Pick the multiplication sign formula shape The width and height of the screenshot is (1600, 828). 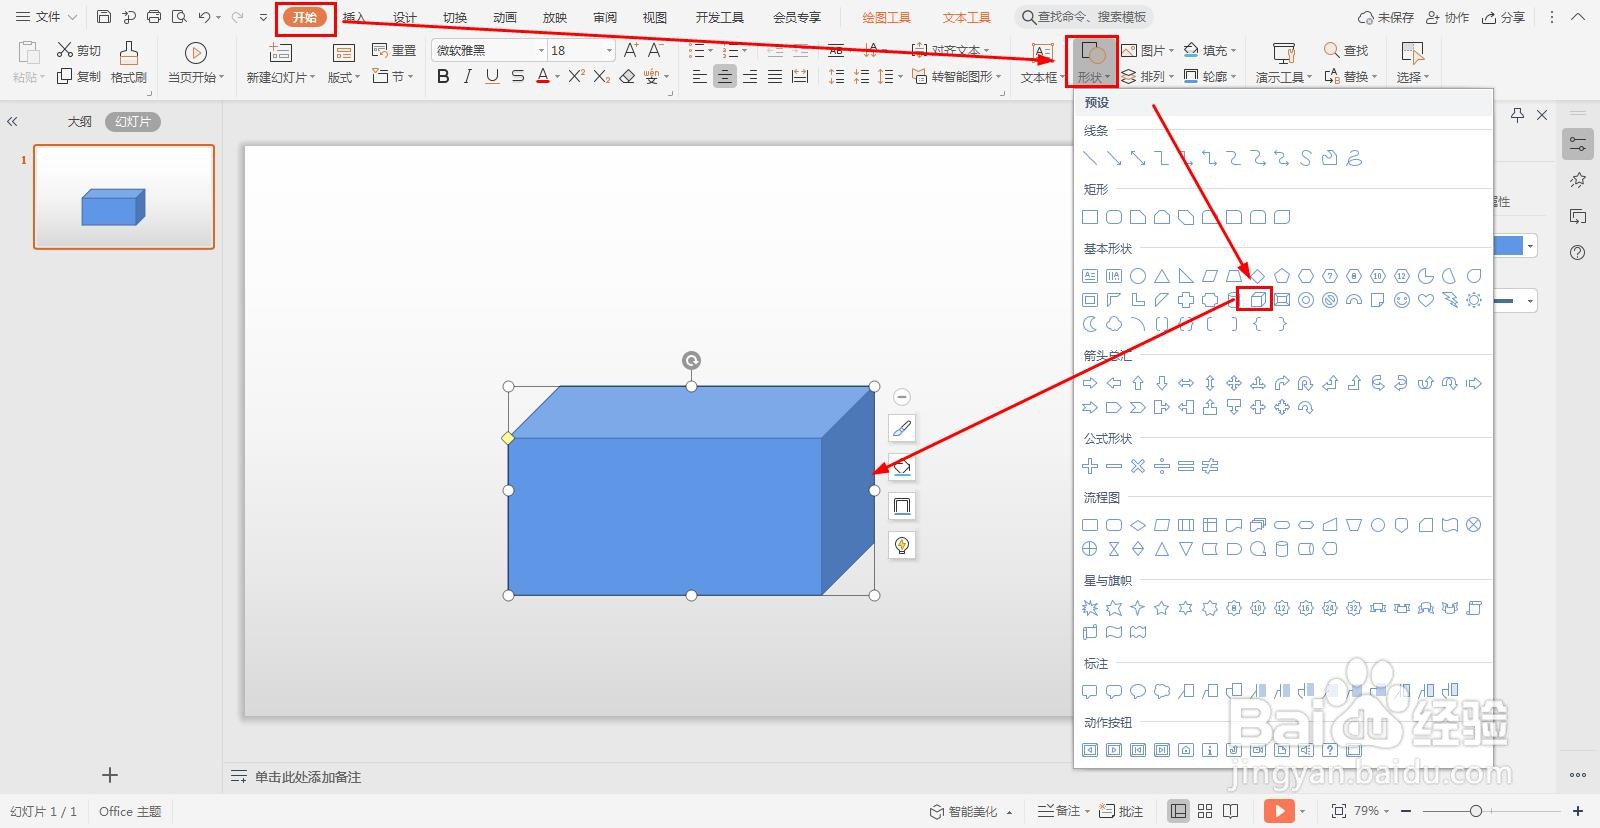(1138, 466)
